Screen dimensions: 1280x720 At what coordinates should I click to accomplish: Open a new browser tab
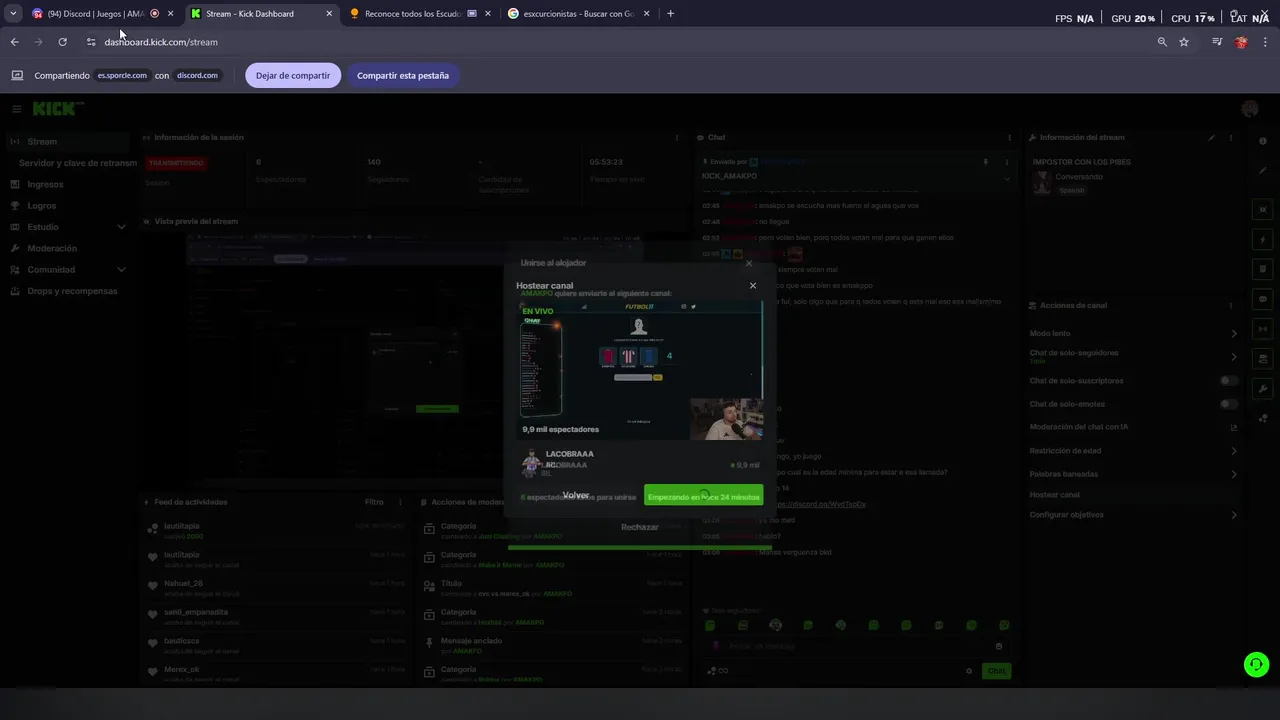pos(670,14)
